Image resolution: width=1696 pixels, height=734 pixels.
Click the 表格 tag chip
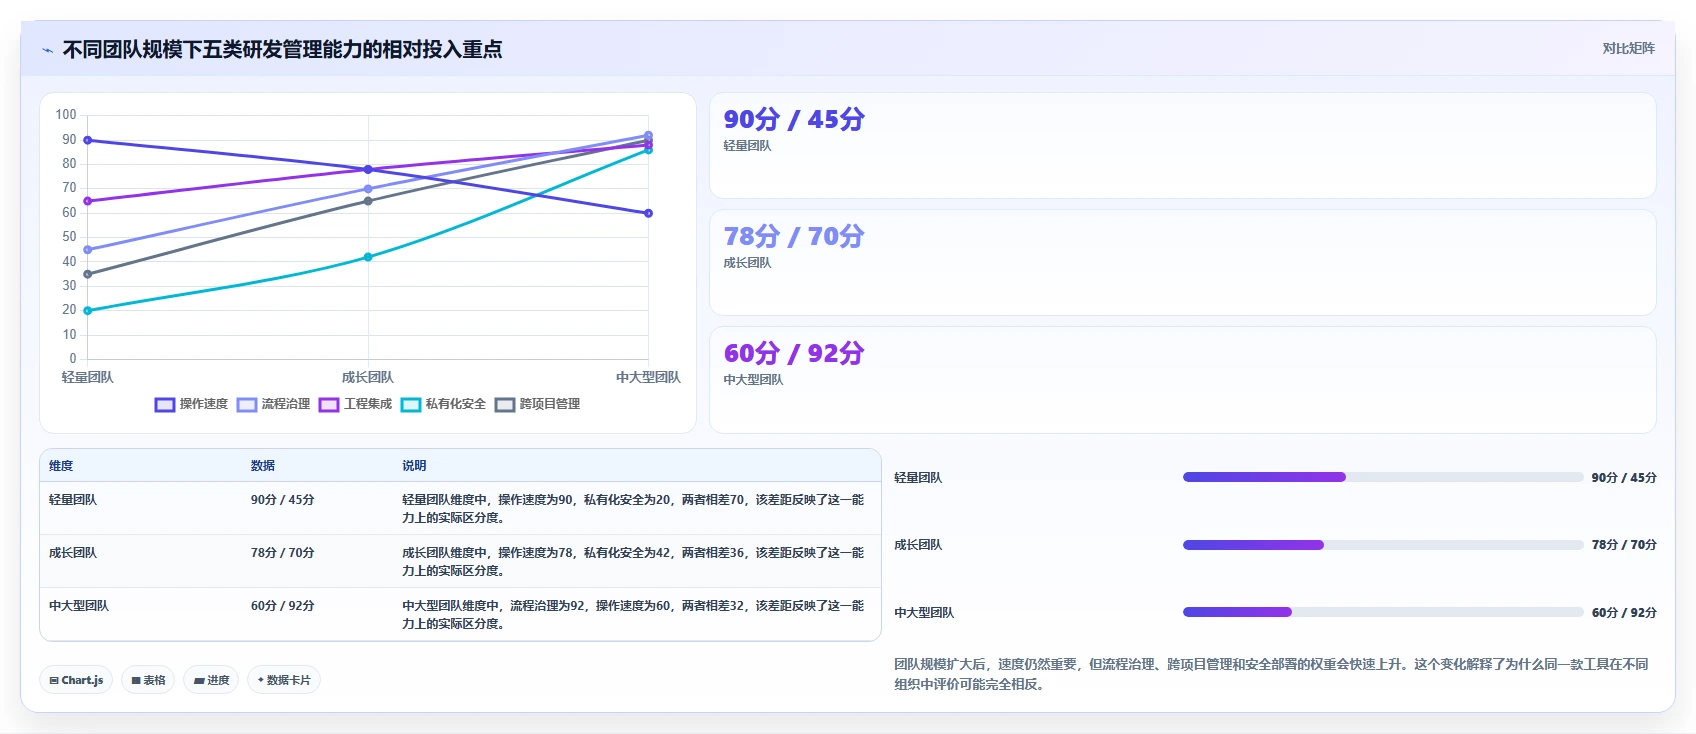point(148,680)
